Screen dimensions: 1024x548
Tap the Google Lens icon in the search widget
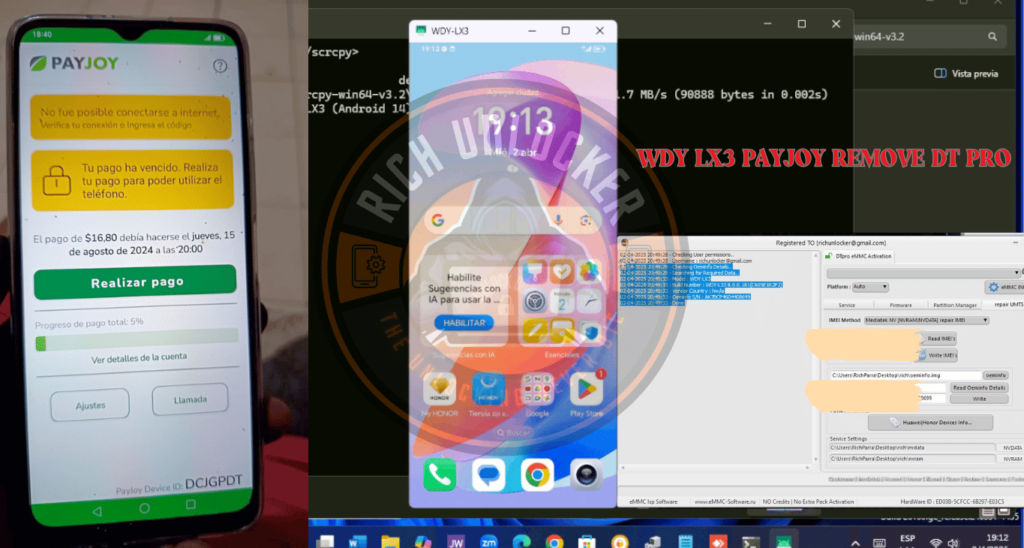tap(586, 221)
